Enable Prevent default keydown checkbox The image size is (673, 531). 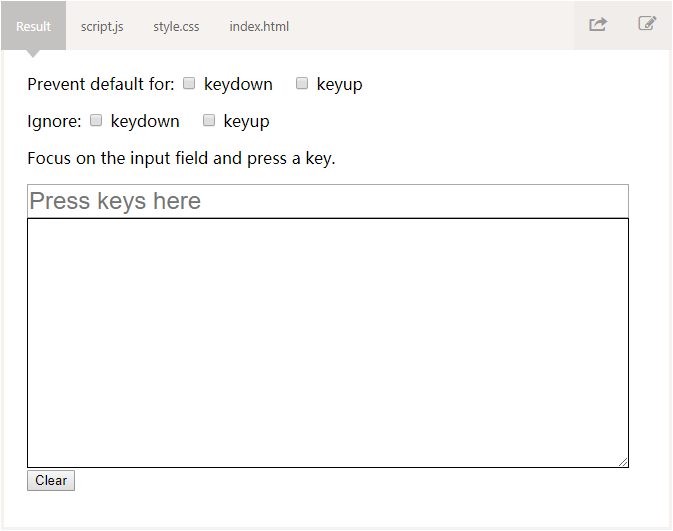189,84
